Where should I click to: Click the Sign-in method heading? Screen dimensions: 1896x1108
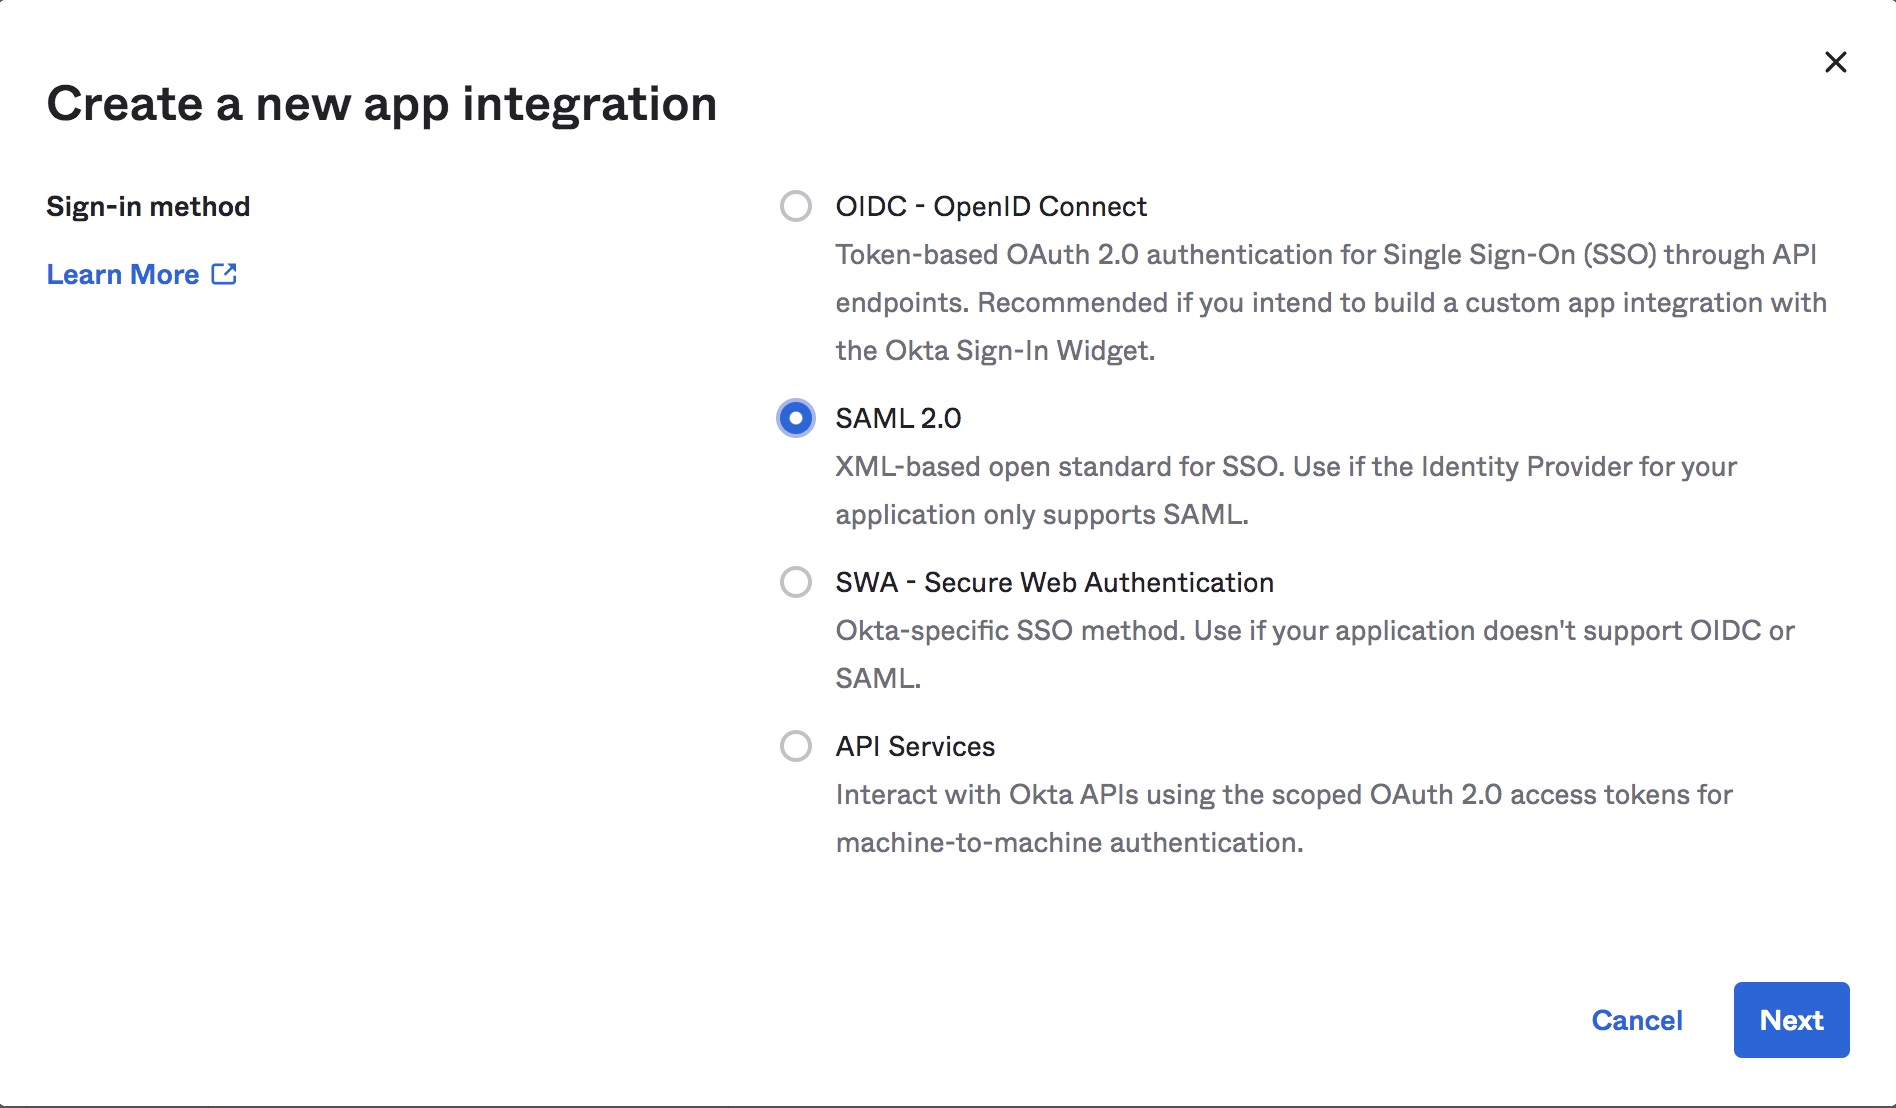coord(148,206)
